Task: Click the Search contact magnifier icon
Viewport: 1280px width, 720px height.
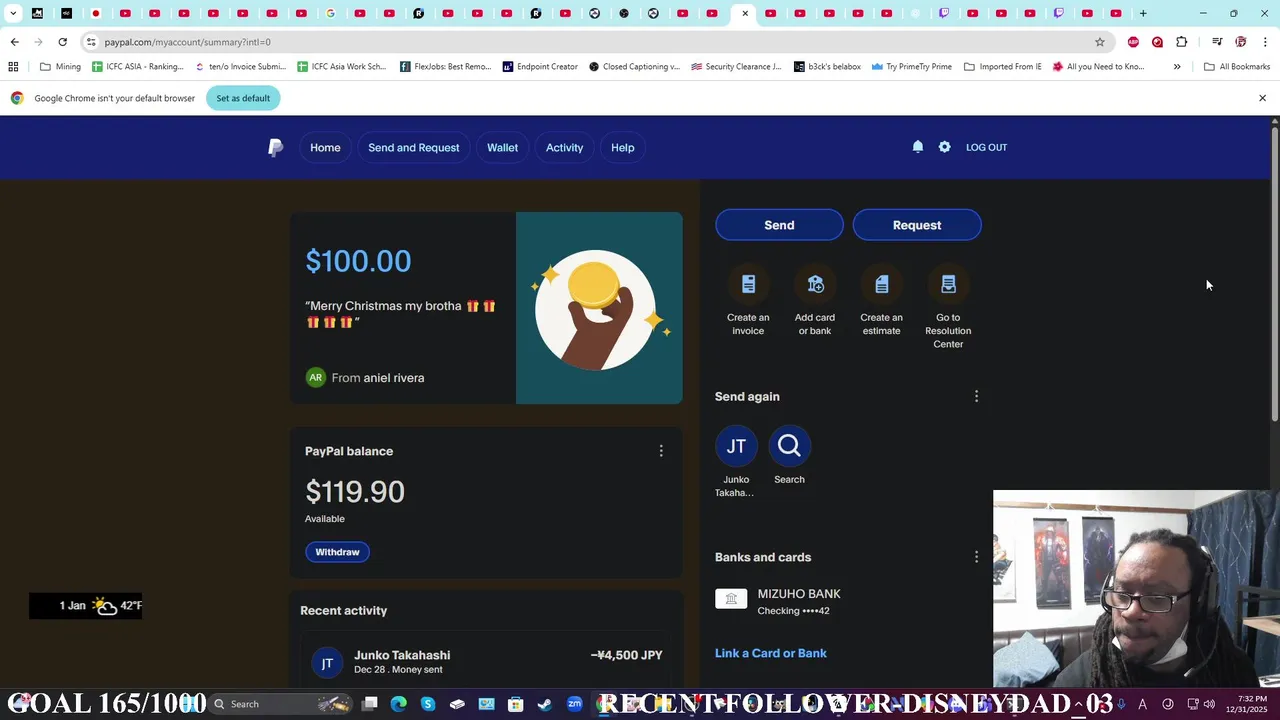Action: coord(789,446)
